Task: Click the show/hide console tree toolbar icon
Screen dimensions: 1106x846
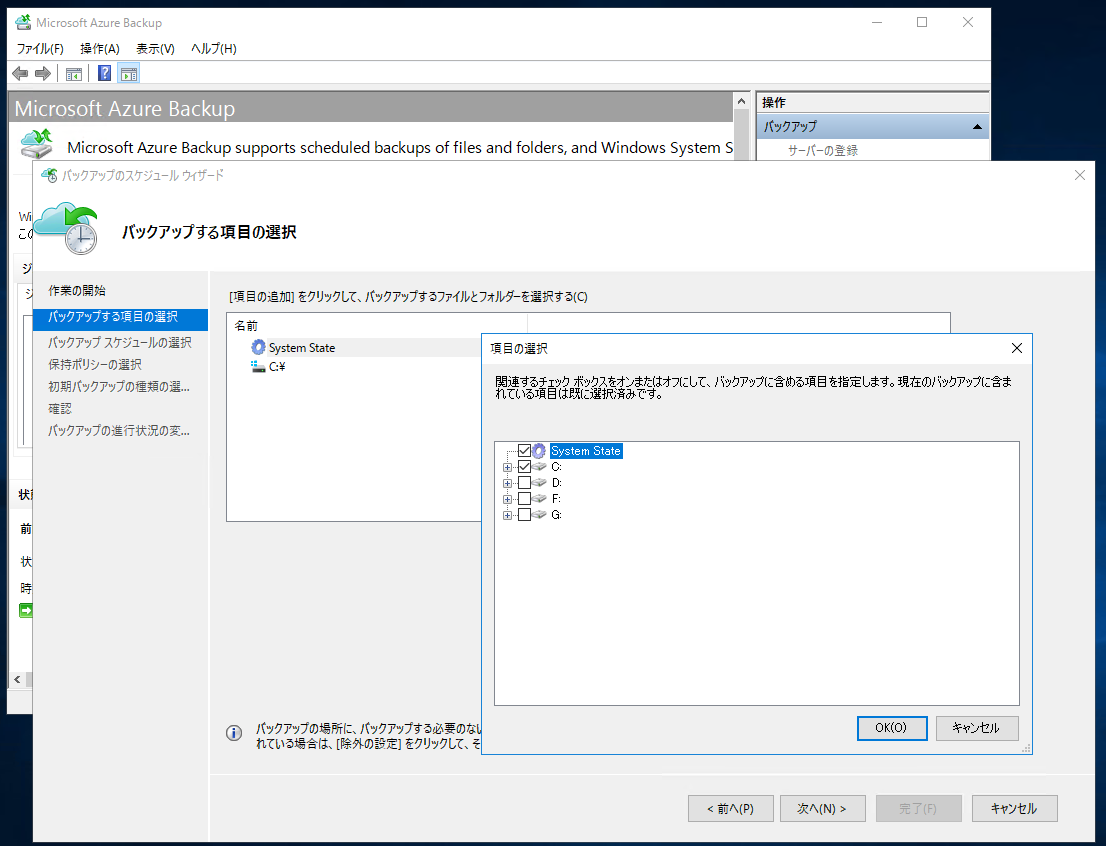Action: click(73, 73)
